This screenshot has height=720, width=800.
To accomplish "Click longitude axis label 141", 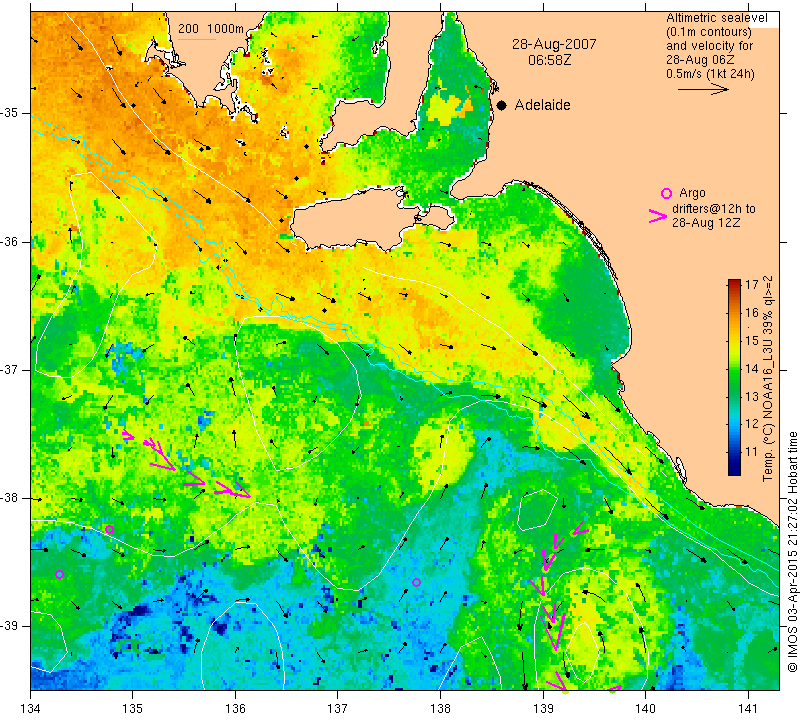I will tap(748, 709).
